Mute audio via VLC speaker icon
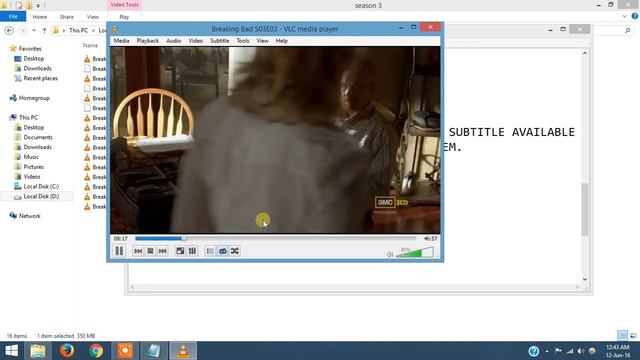 pyautogui.click(x=390, y=254)
